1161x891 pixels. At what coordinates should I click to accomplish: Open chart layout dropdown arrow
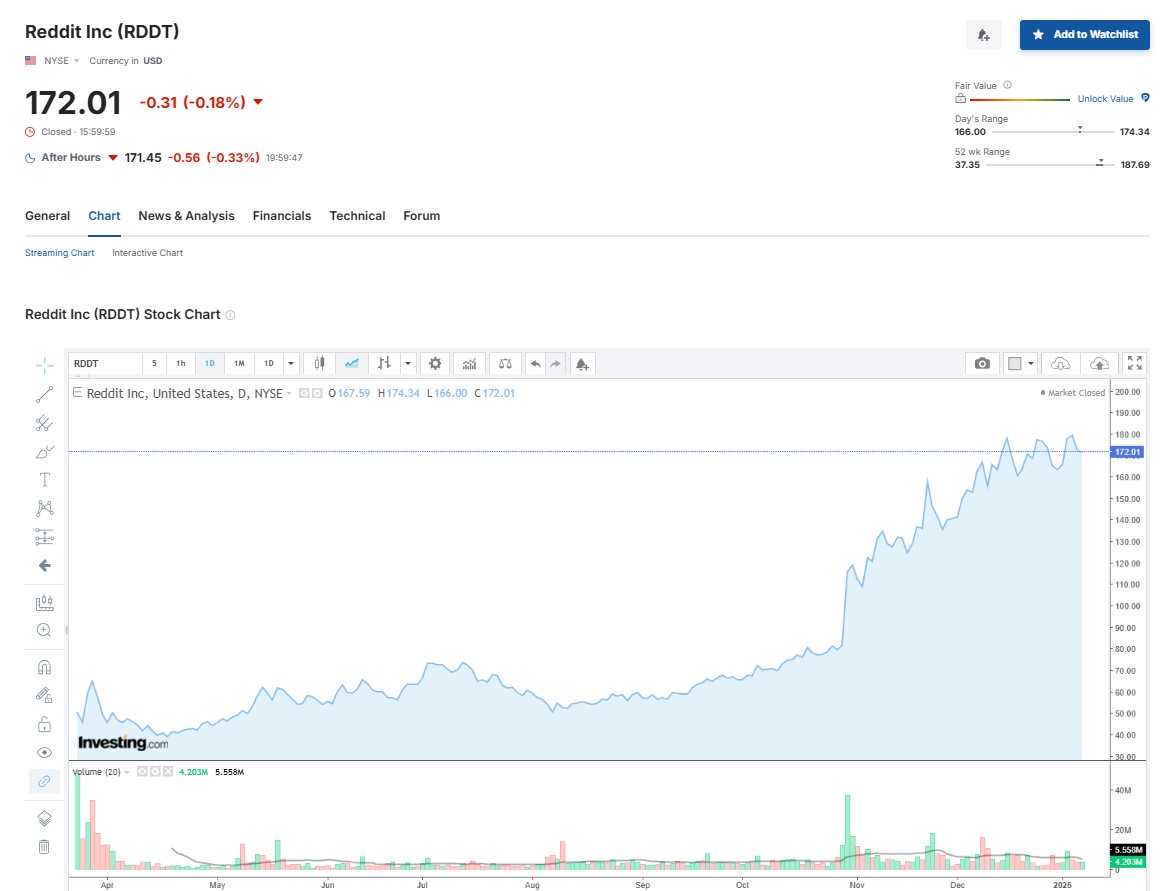[1031, 364]
